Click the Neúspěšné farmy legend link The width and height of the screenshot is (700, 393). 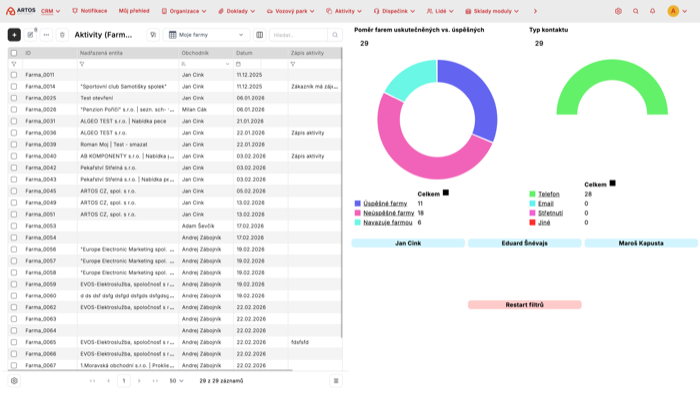click(389, 213)
